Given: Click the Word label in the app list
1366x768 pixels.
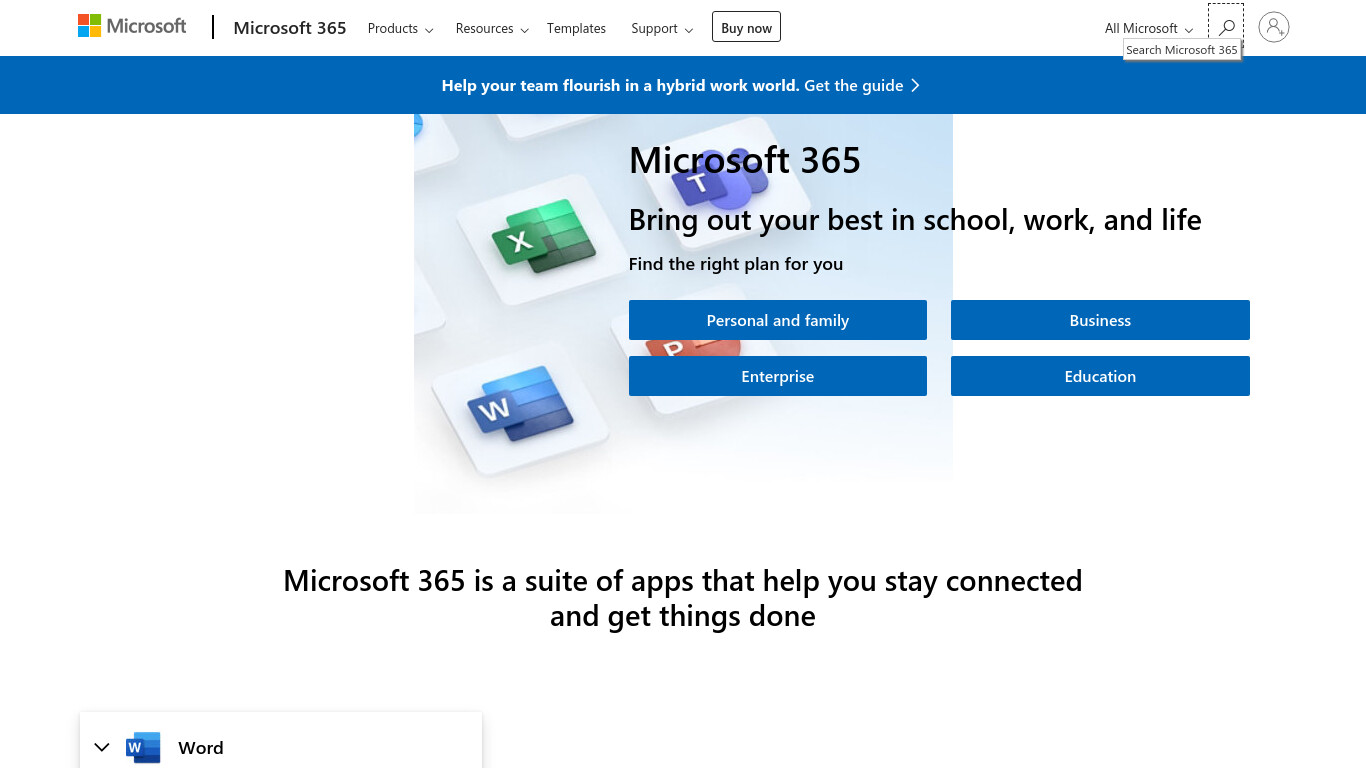Looking at the screenshot, I should tap(201, 748).
